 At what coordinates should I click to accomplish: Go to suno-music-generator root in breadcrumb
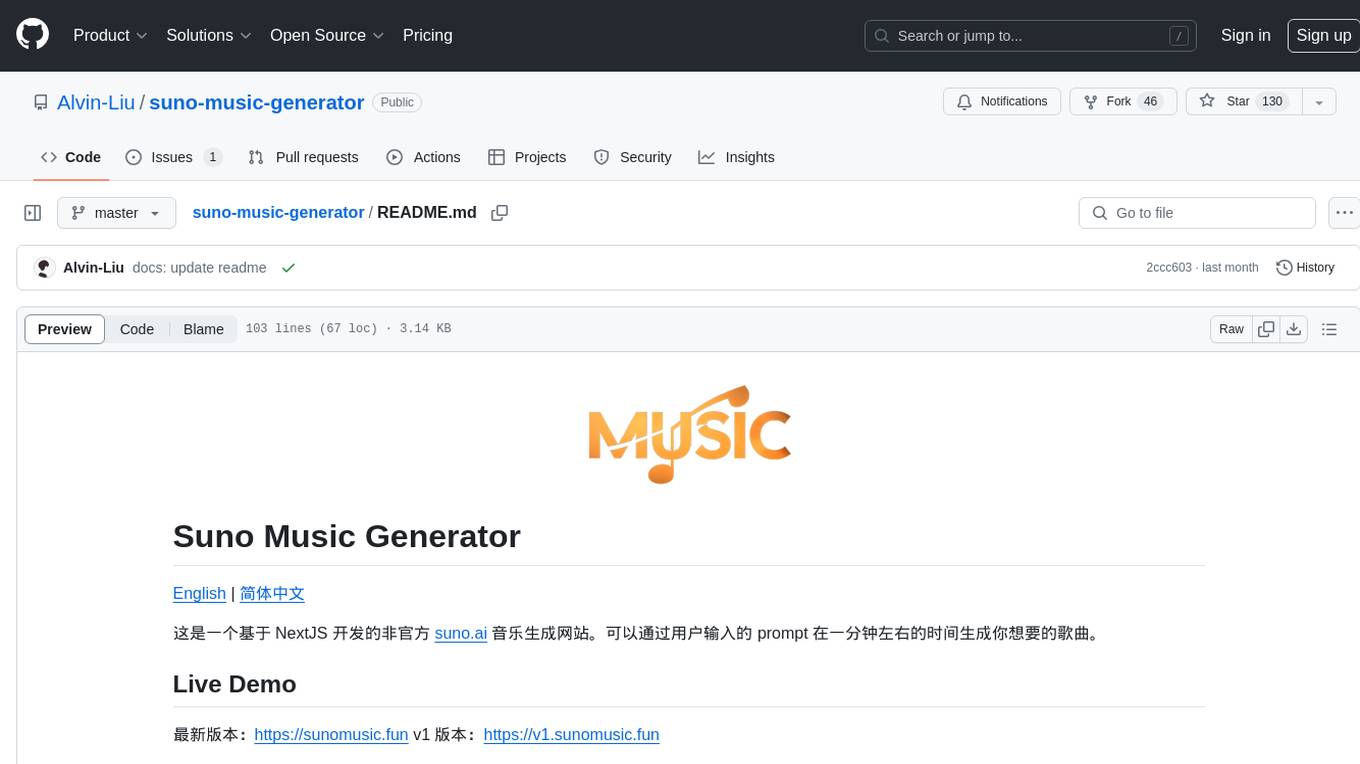[x=278, y=212]
